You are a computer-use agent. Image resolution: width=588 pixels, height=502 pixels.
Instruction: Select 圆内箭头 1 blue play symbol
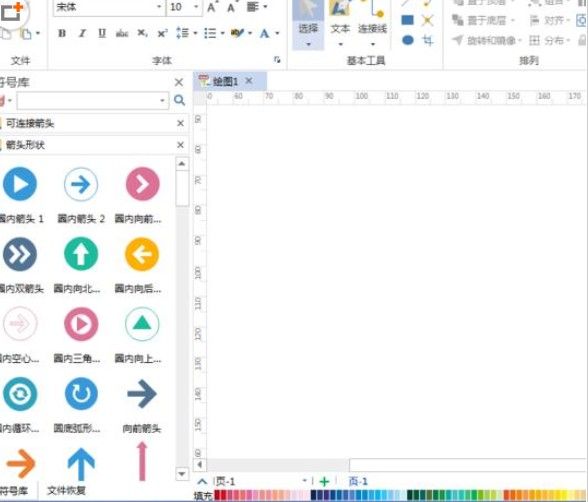[x=20, y=184]
